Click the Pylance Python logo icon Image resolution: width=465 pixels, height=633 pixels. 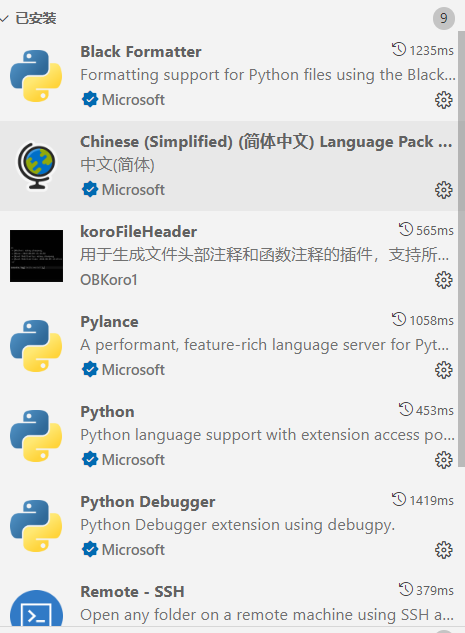coord(36,346)
